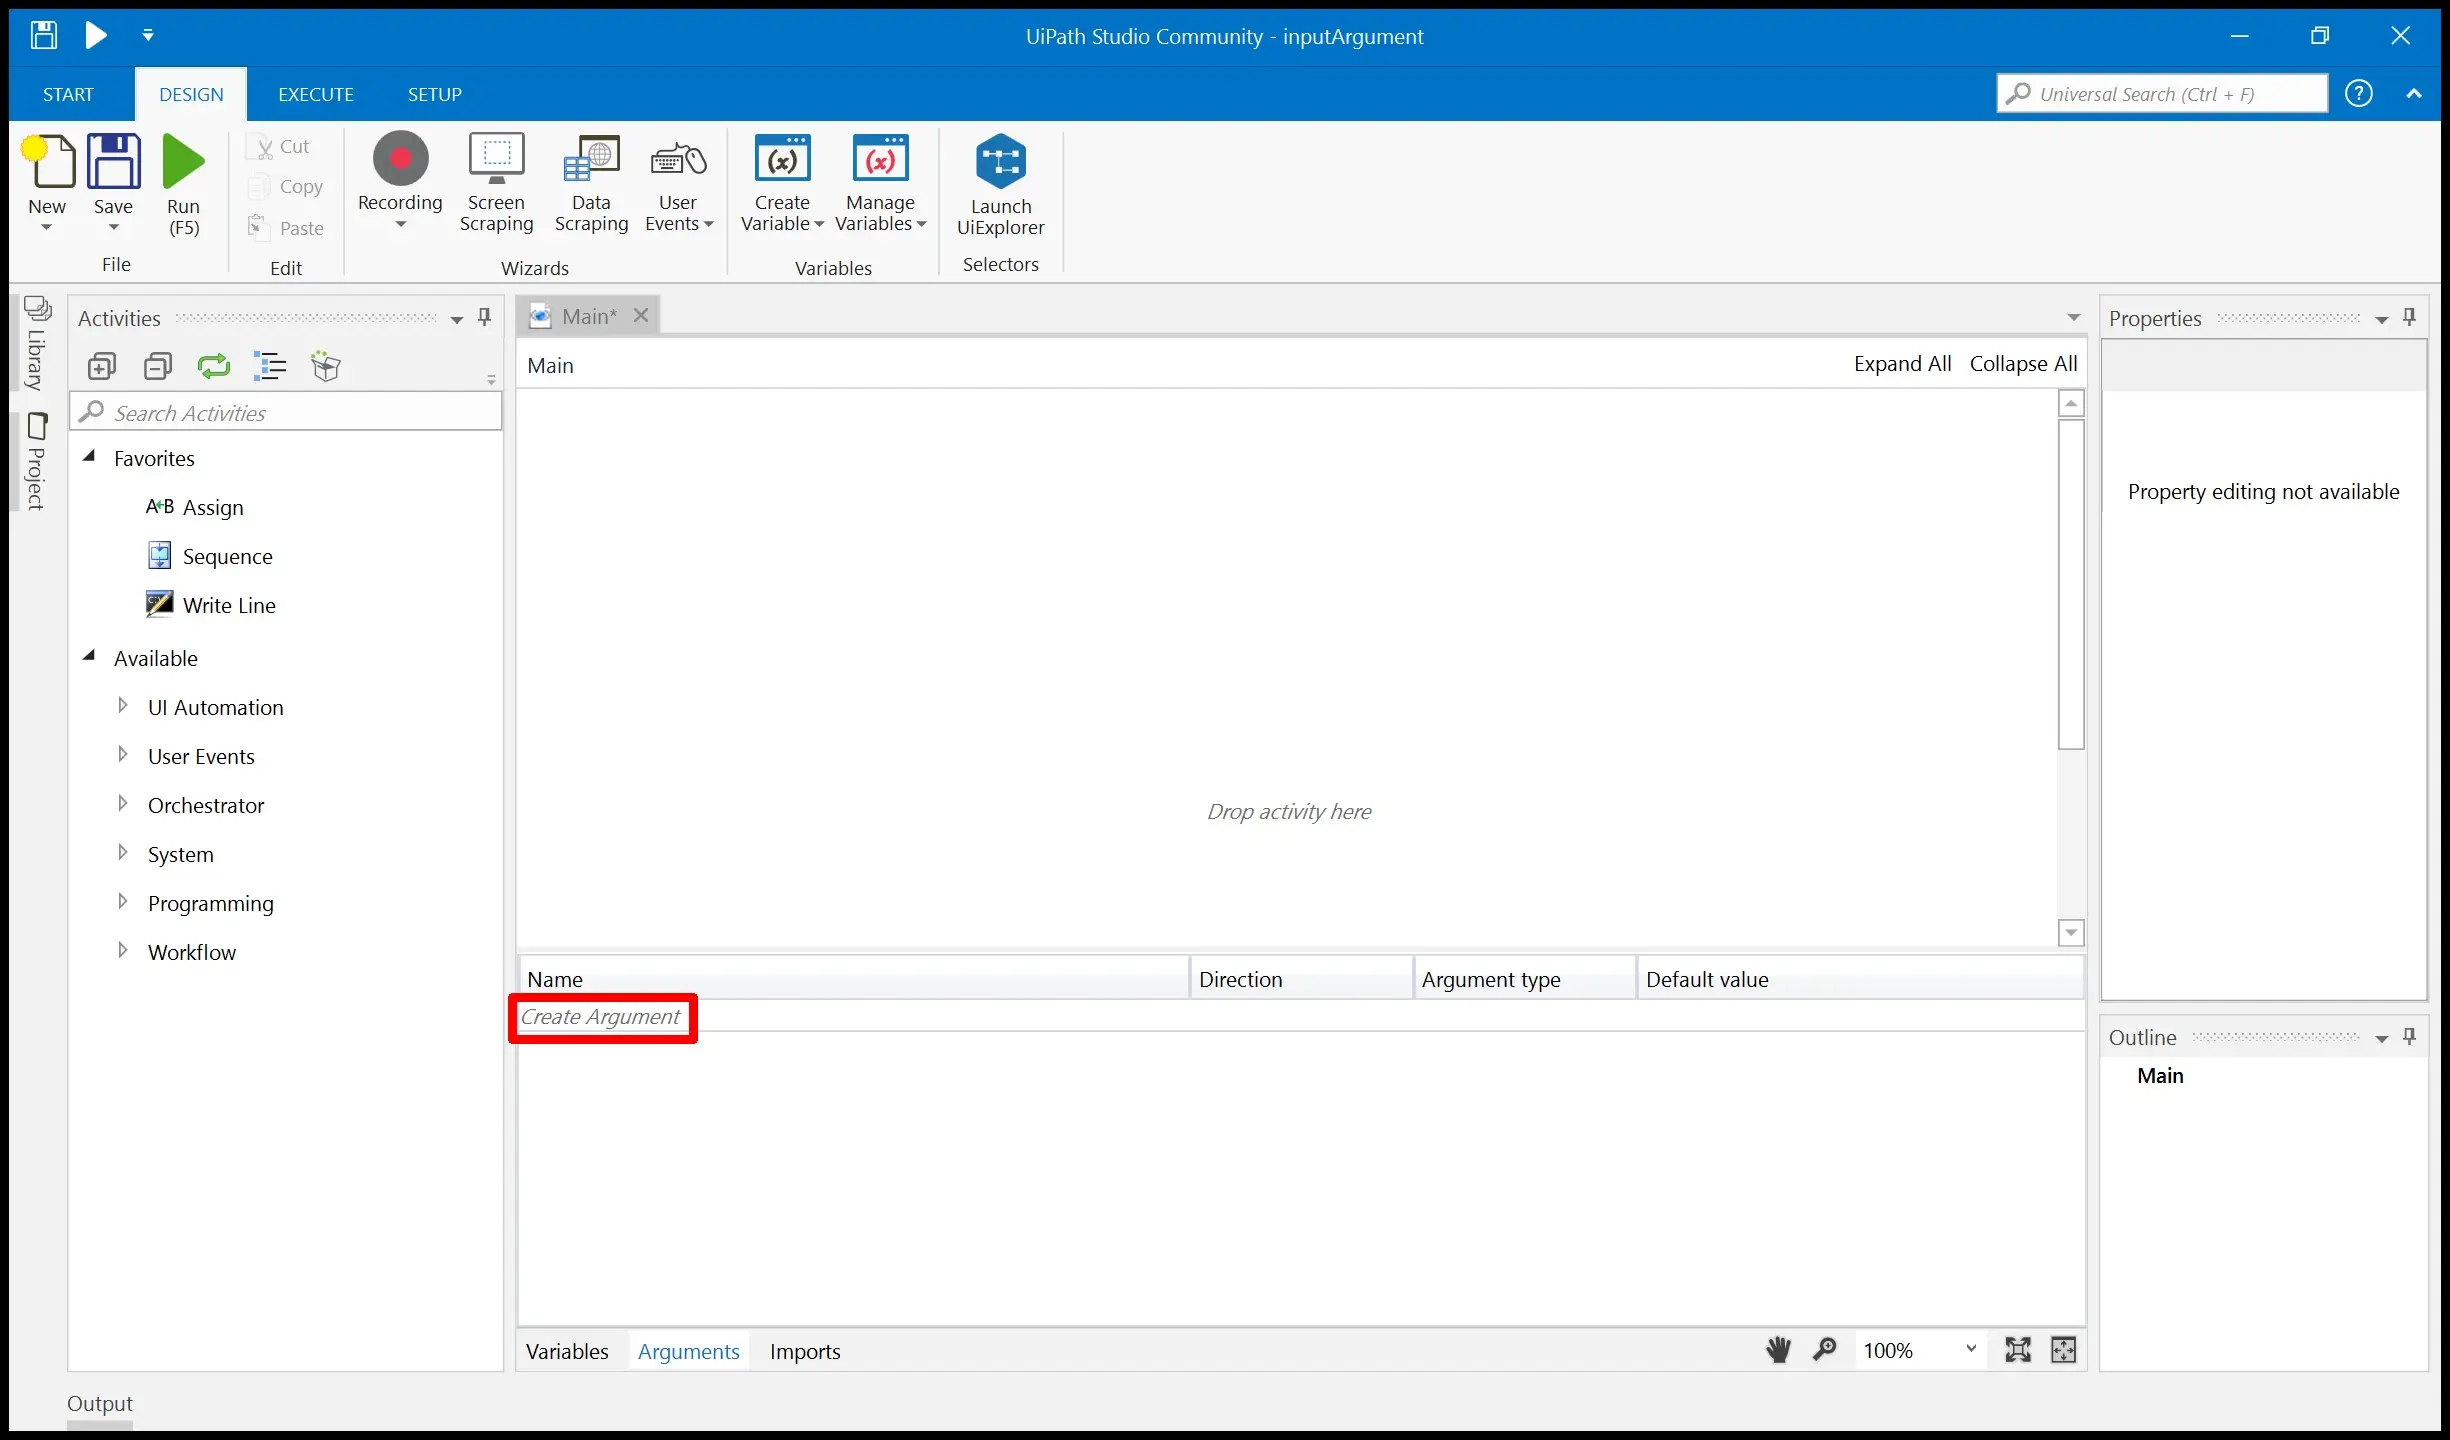Click Collapse All in designer
The height and width of the screenshot is (1440, 2450).
(x=2023, y=364)
